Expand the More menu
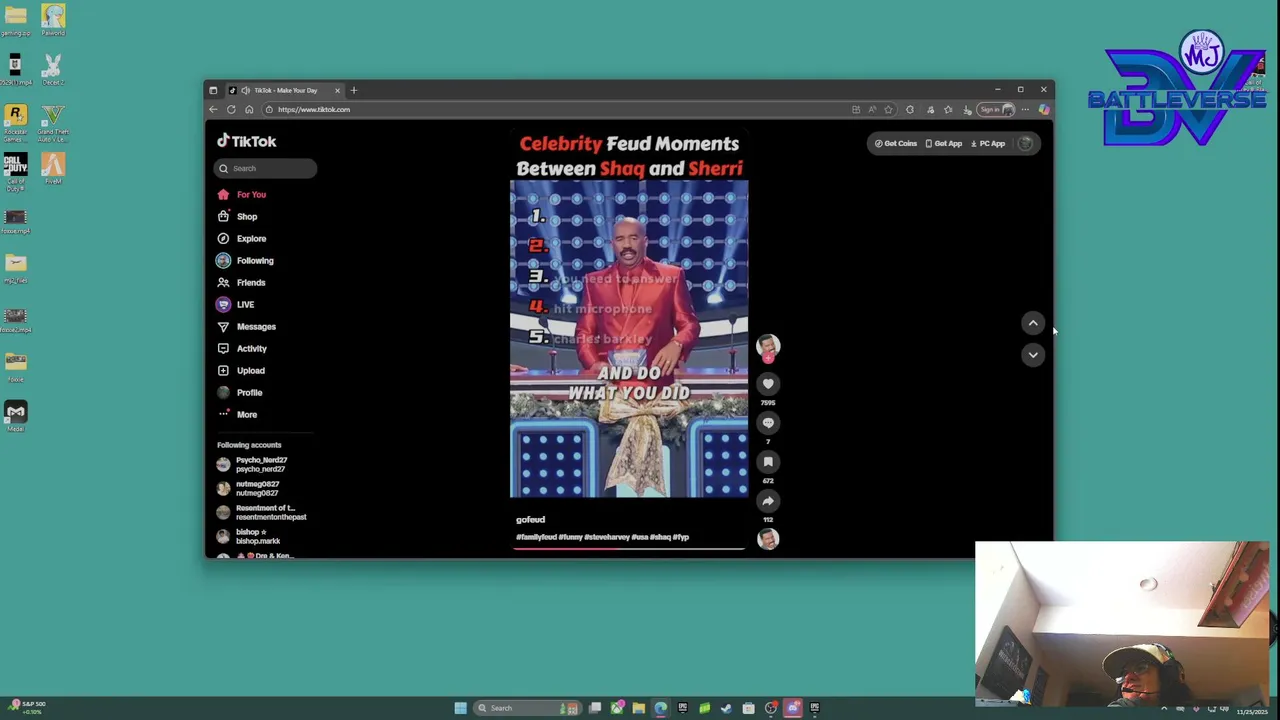The width and height of the screenshot is (1280, 720). tap(238, 415)
